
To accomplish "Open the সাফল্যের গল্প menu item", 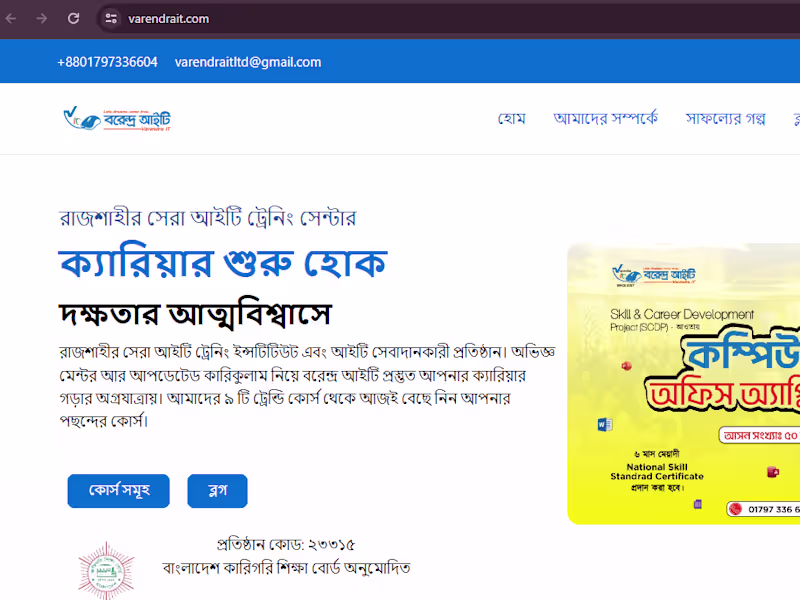I will click(x=726, y=118).
